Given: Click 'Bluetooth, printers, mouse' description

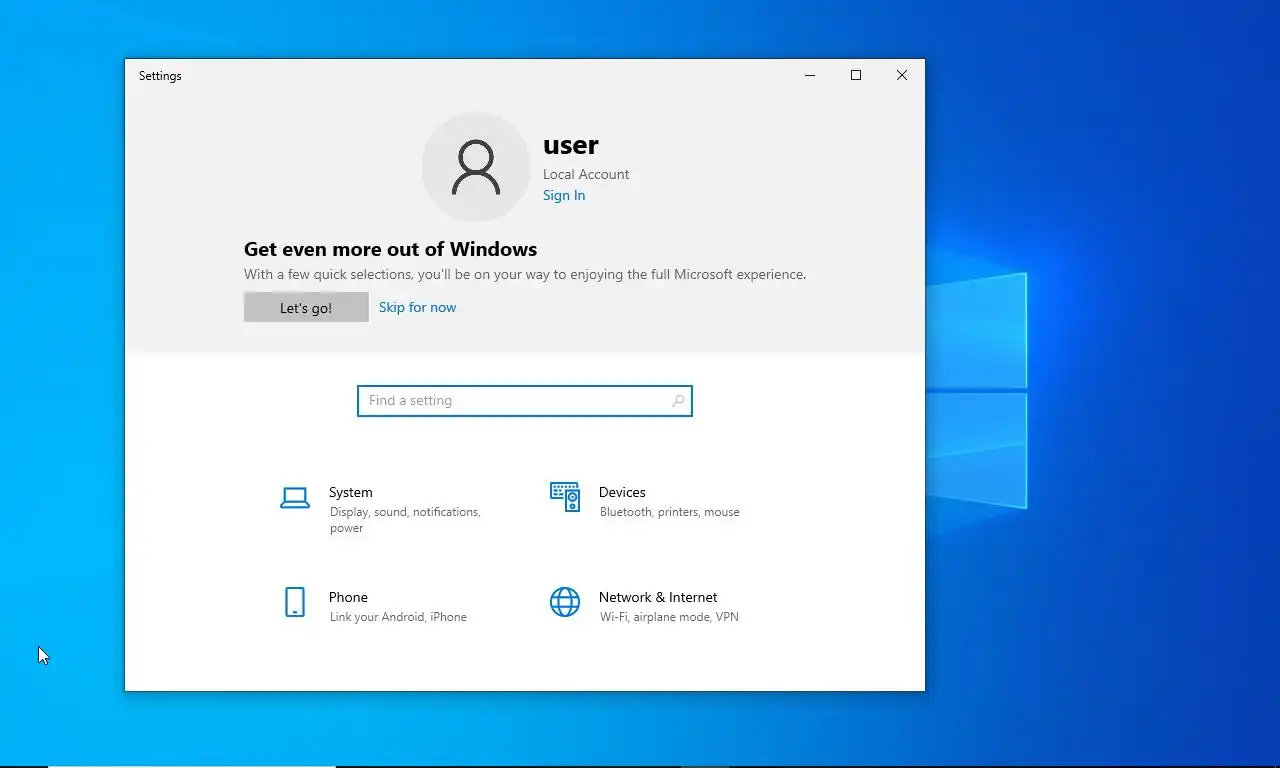Looking at the screenshot, I should click(x=670, y=512).
